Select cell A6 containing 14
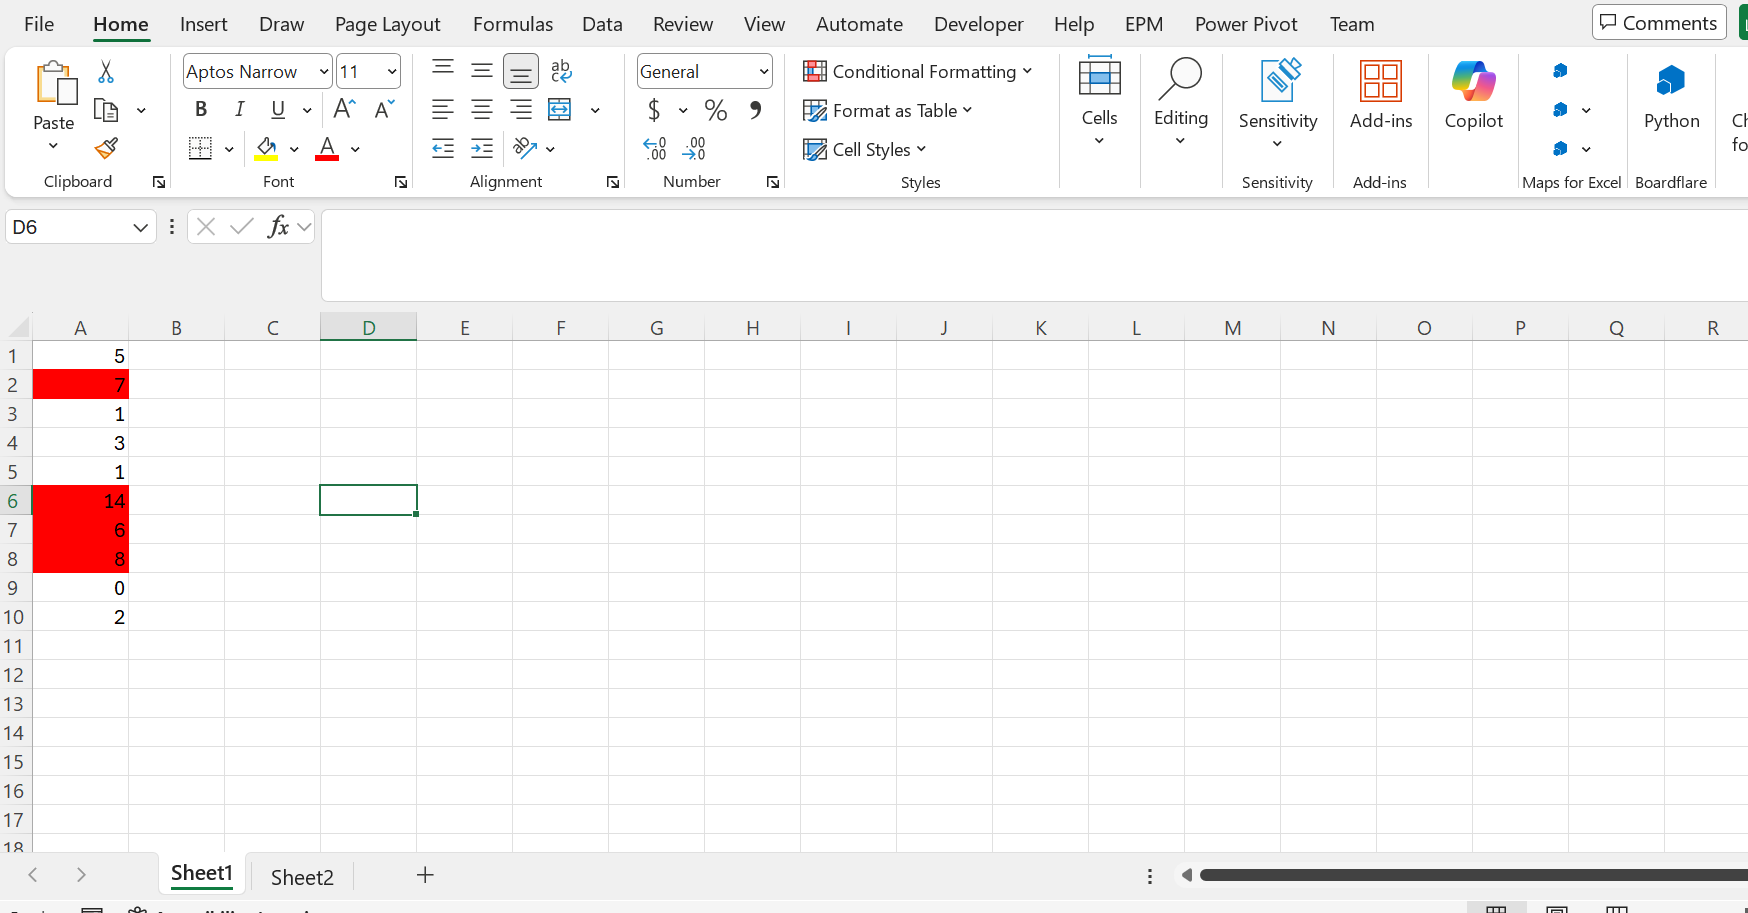The width and height of the screenshot is (1748, 913). [80, 501]
